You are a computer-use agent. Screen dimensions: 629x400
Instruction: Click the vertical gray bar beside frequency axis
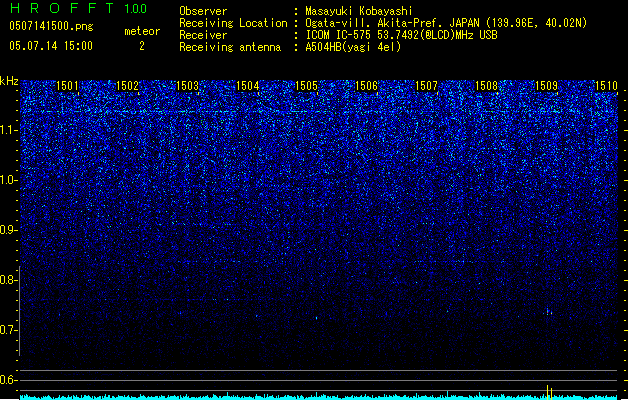click(19, 311)
